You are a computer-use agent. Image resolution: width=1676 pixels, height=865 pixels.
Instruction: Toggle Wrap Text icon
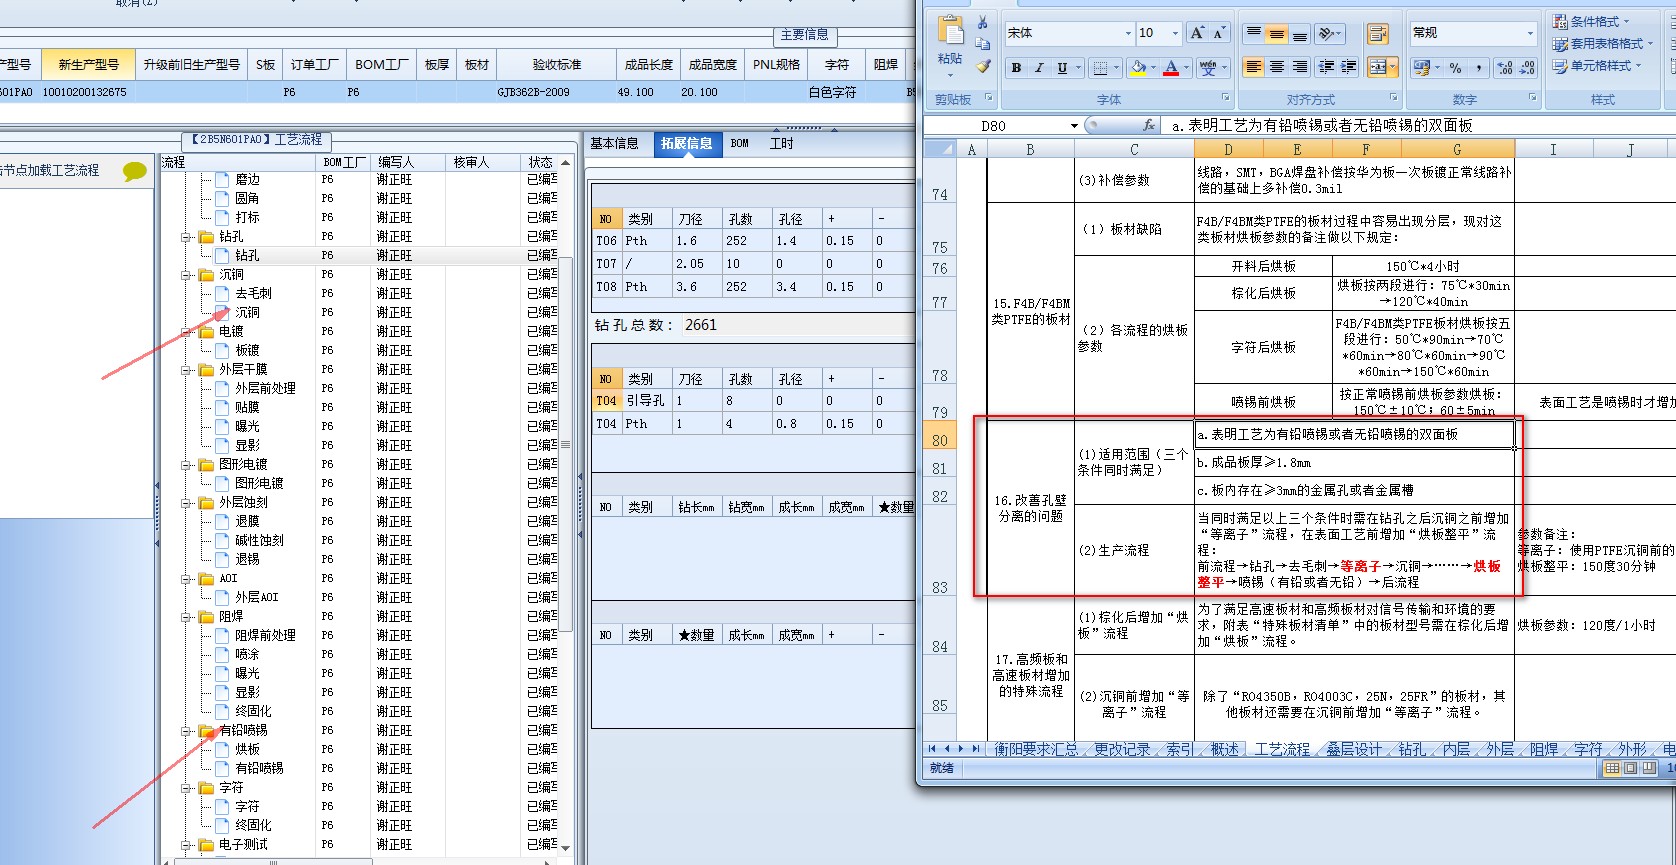click(1377, 34)
